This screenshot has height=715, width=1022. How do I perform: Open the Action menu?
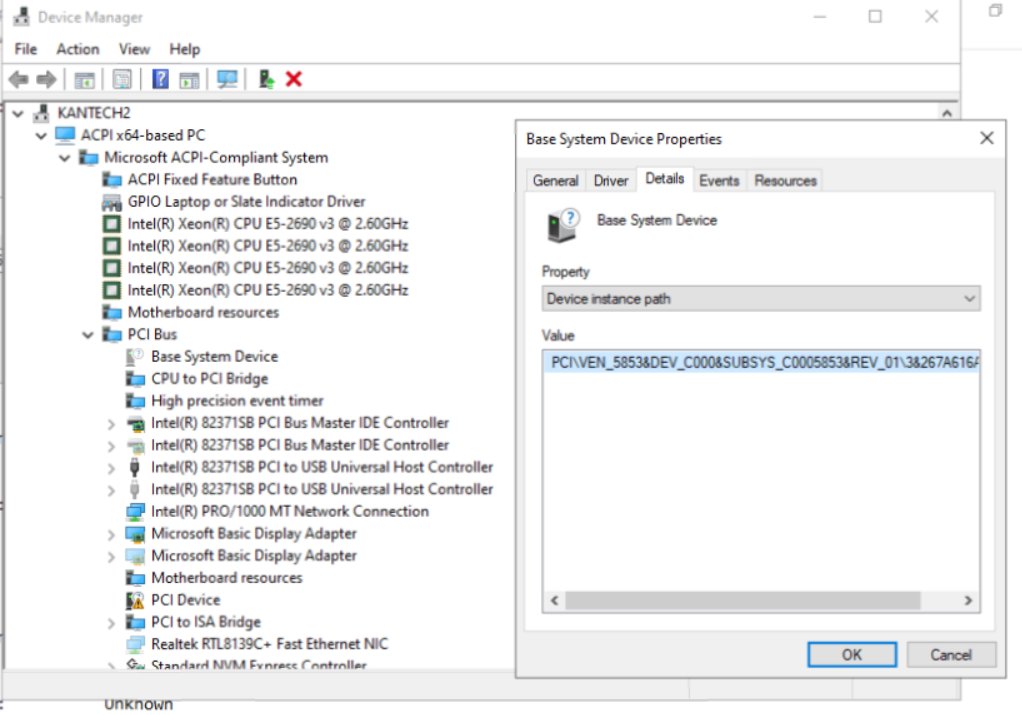coord(77,49)
